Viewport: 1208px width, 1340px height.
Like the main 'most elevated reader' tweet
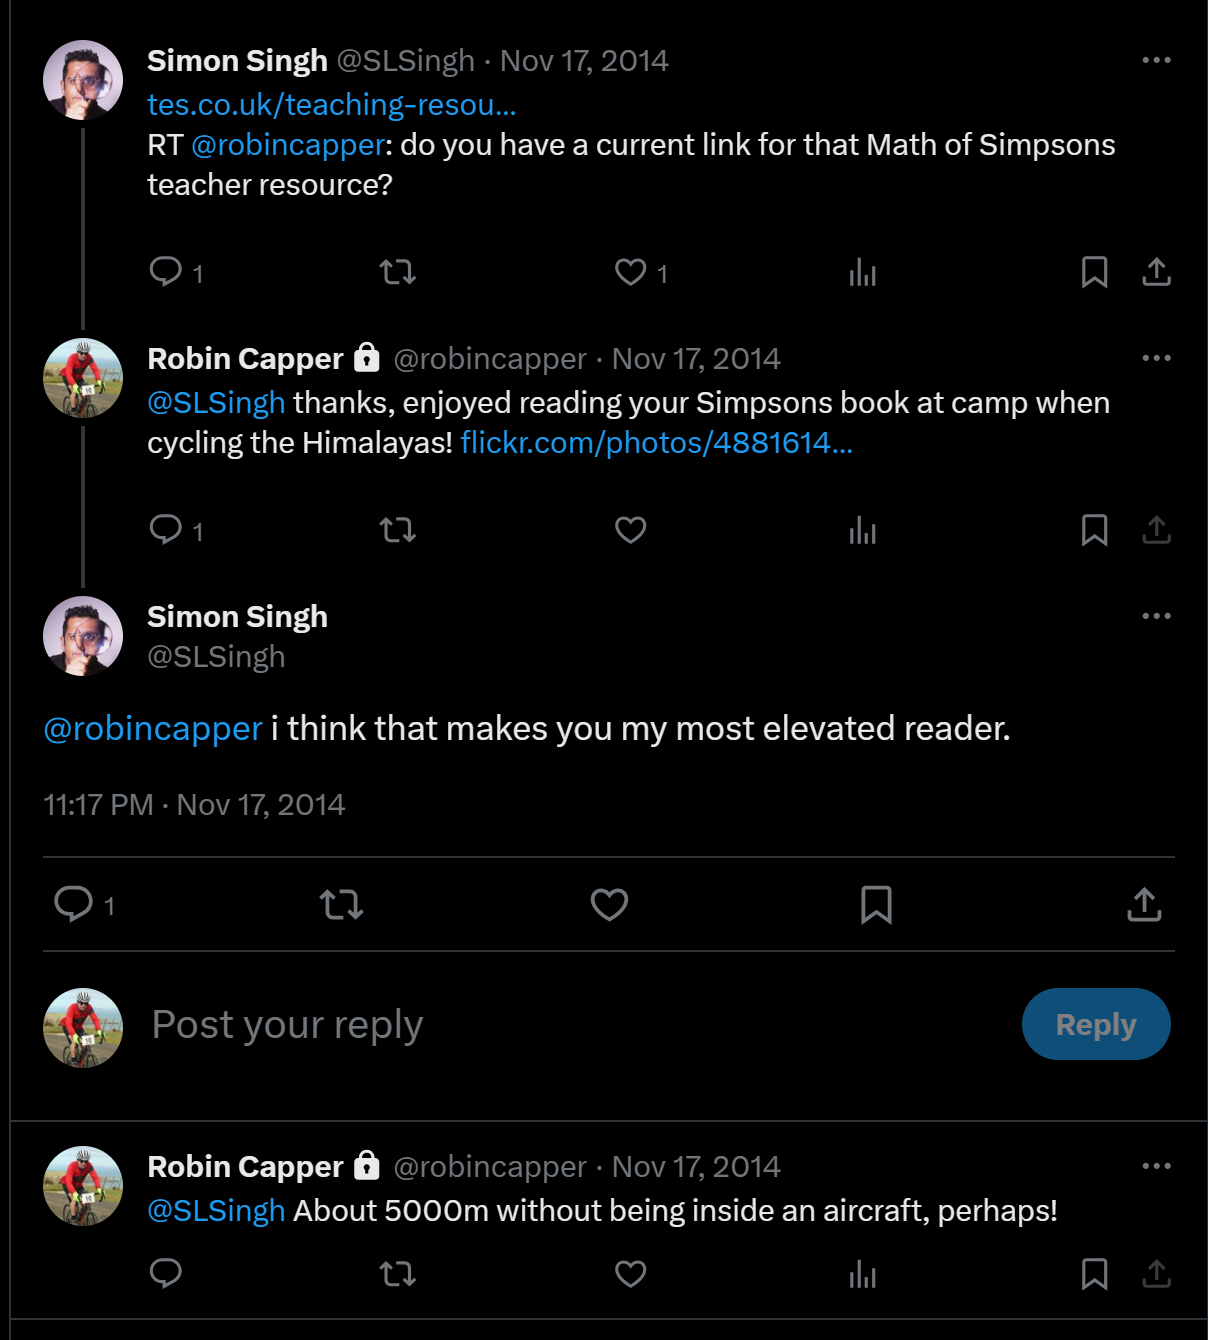coord(609,905)
